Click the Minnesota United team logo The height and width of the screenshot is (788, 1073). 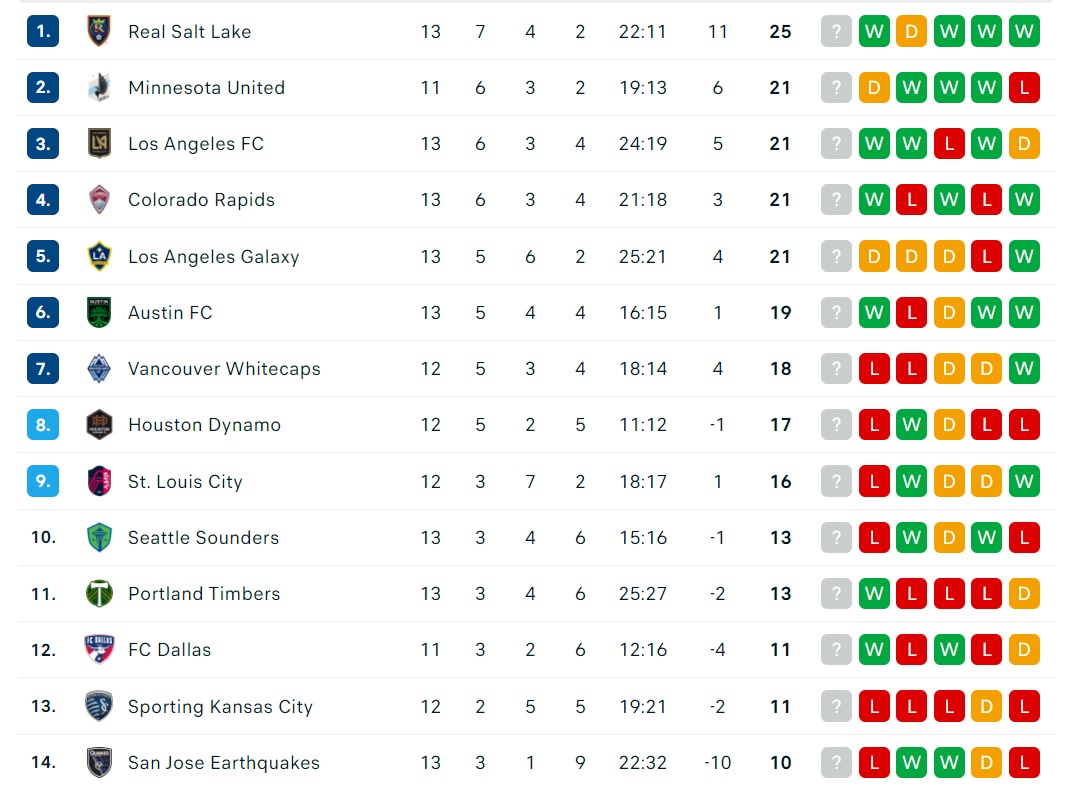pyautogui.click(x=99, y=88)
